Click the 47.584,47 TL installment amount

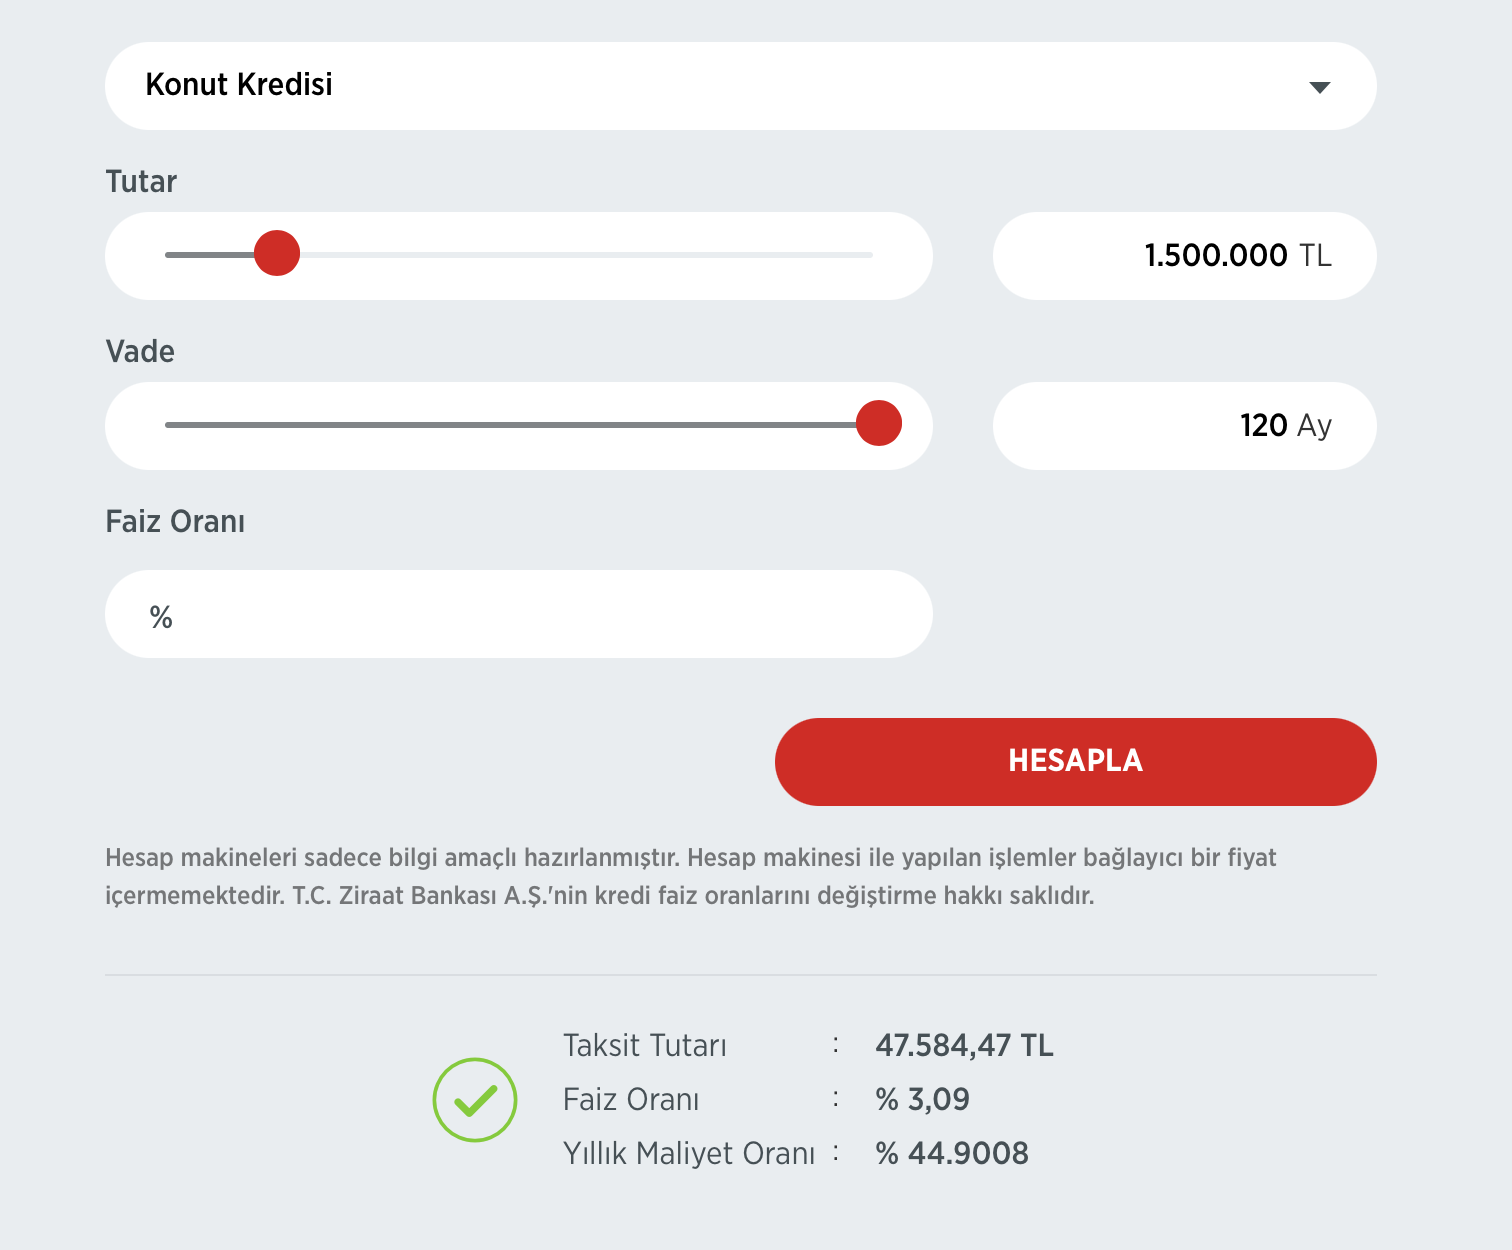(x=964, y=1046)
